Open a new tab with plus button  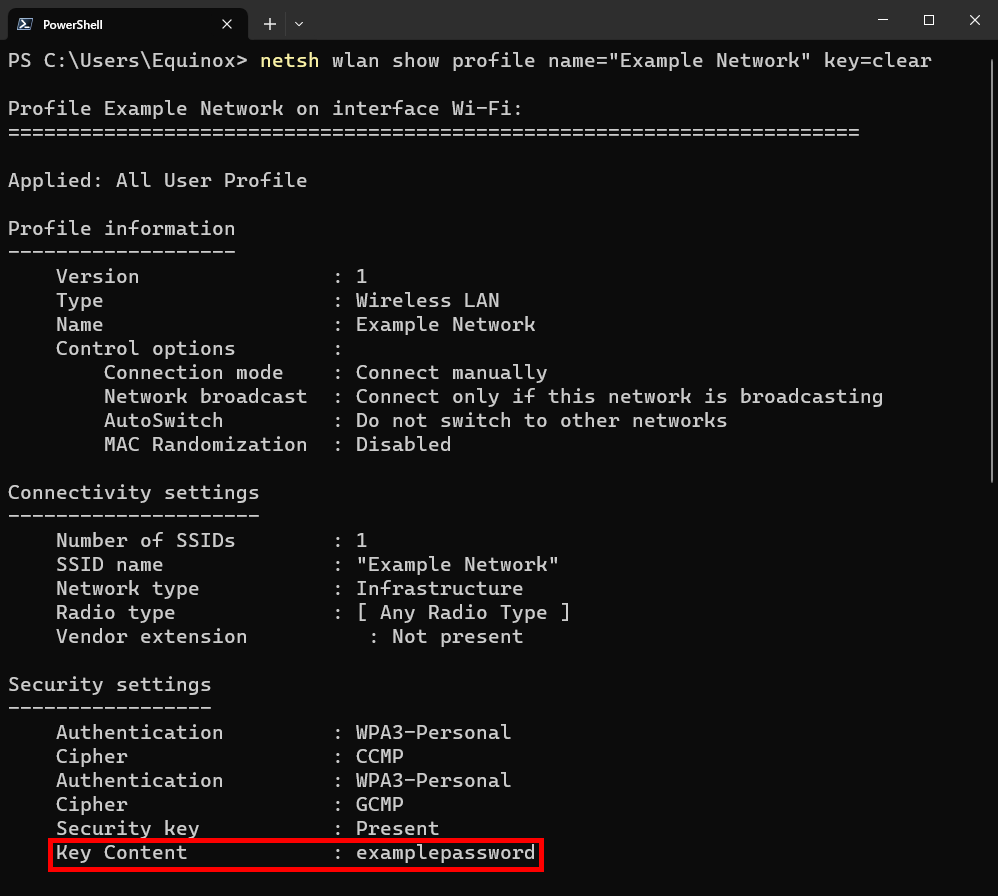270,24
